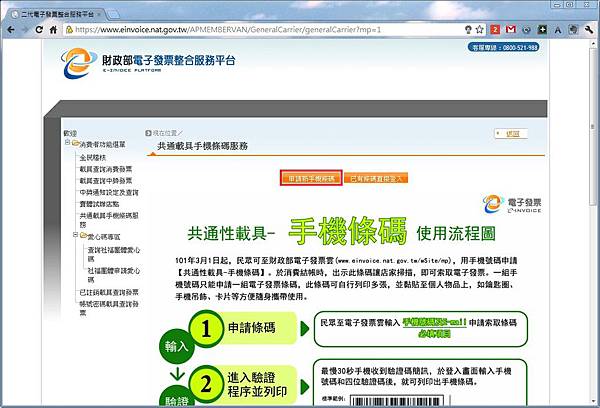Click the customer hotline 0800-521-988 badge

click(504, 47)
